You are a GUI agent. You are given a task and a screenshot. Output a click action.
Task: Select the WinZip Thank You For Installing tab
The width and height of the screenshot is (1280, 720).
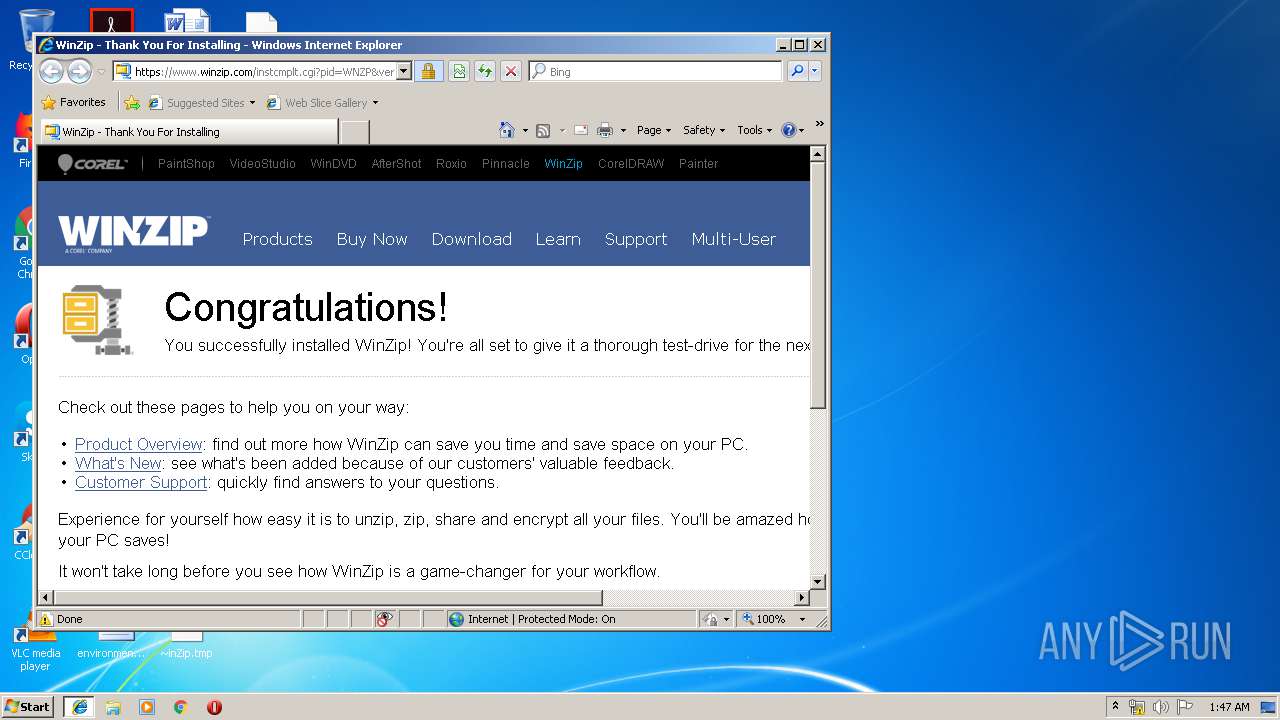click(x=189, y=132)
